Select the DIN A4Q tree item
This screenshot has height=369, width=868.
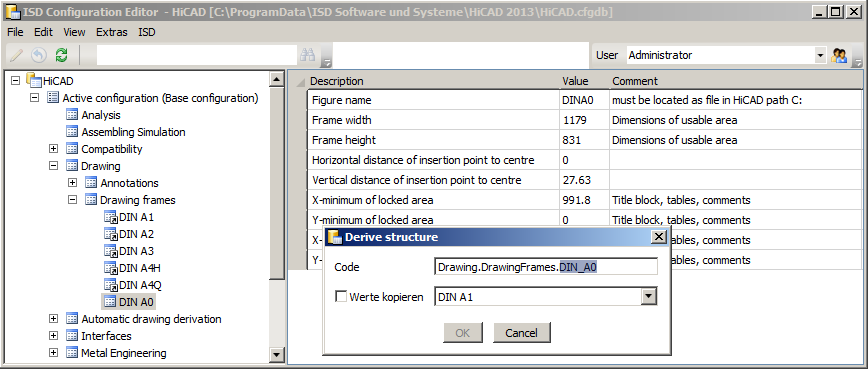tap(141, 285)
